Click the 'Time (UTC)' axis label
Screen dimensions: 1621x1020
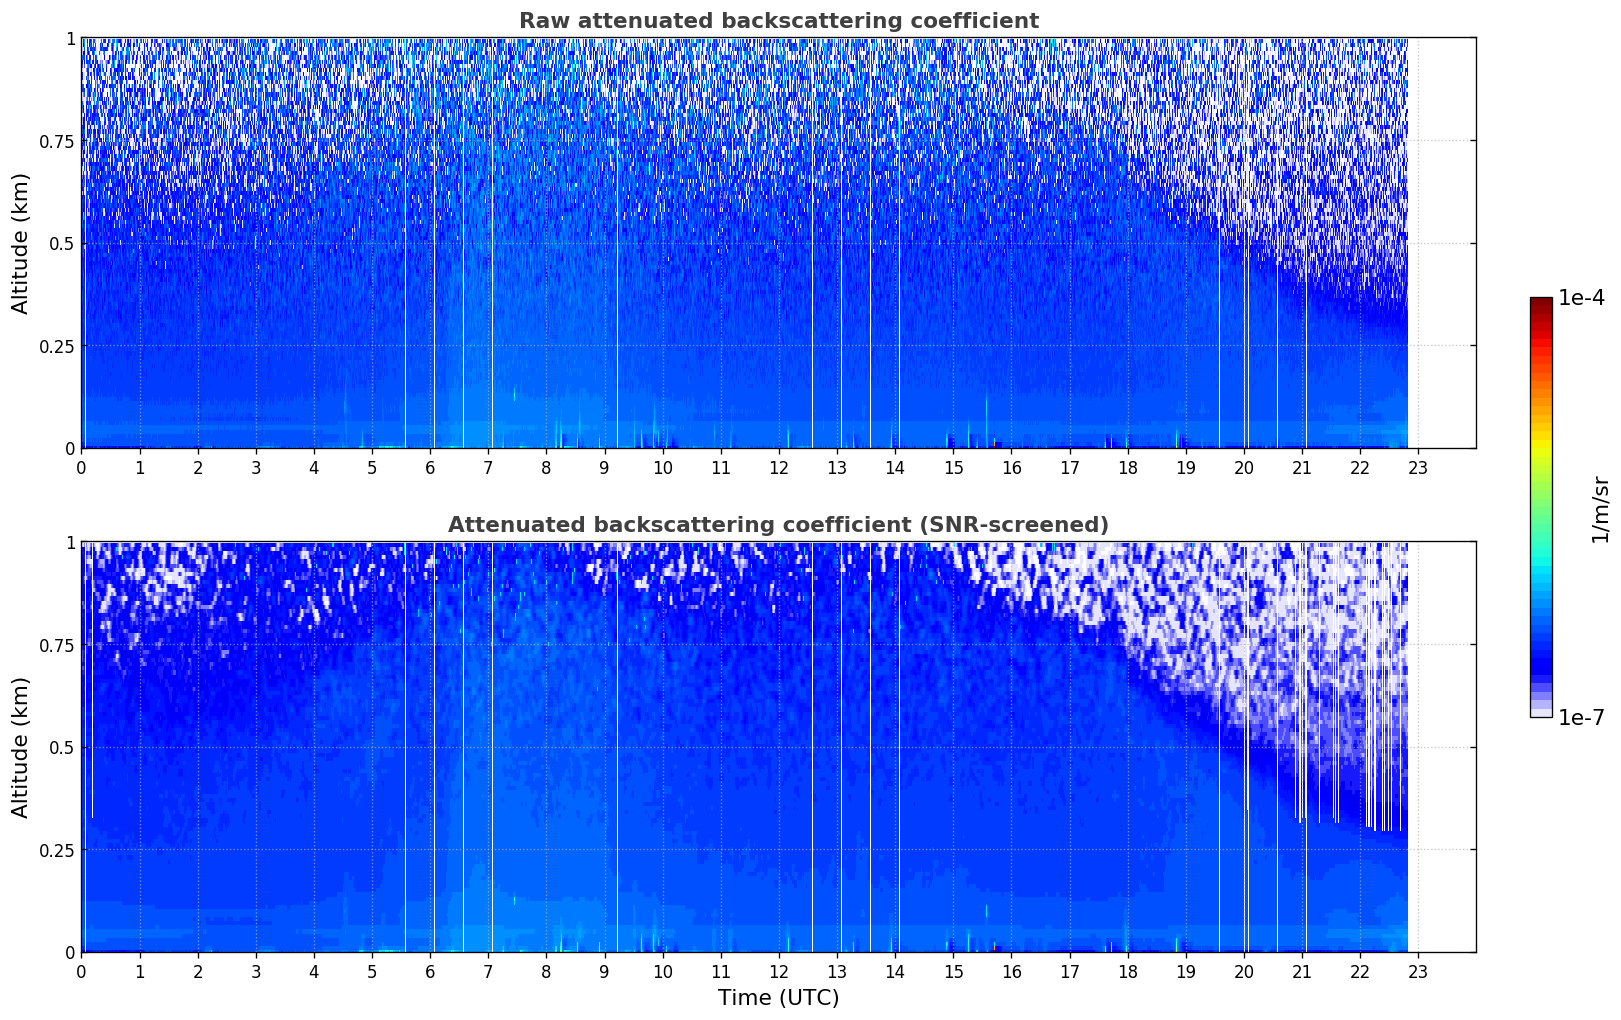coord(778,998)
